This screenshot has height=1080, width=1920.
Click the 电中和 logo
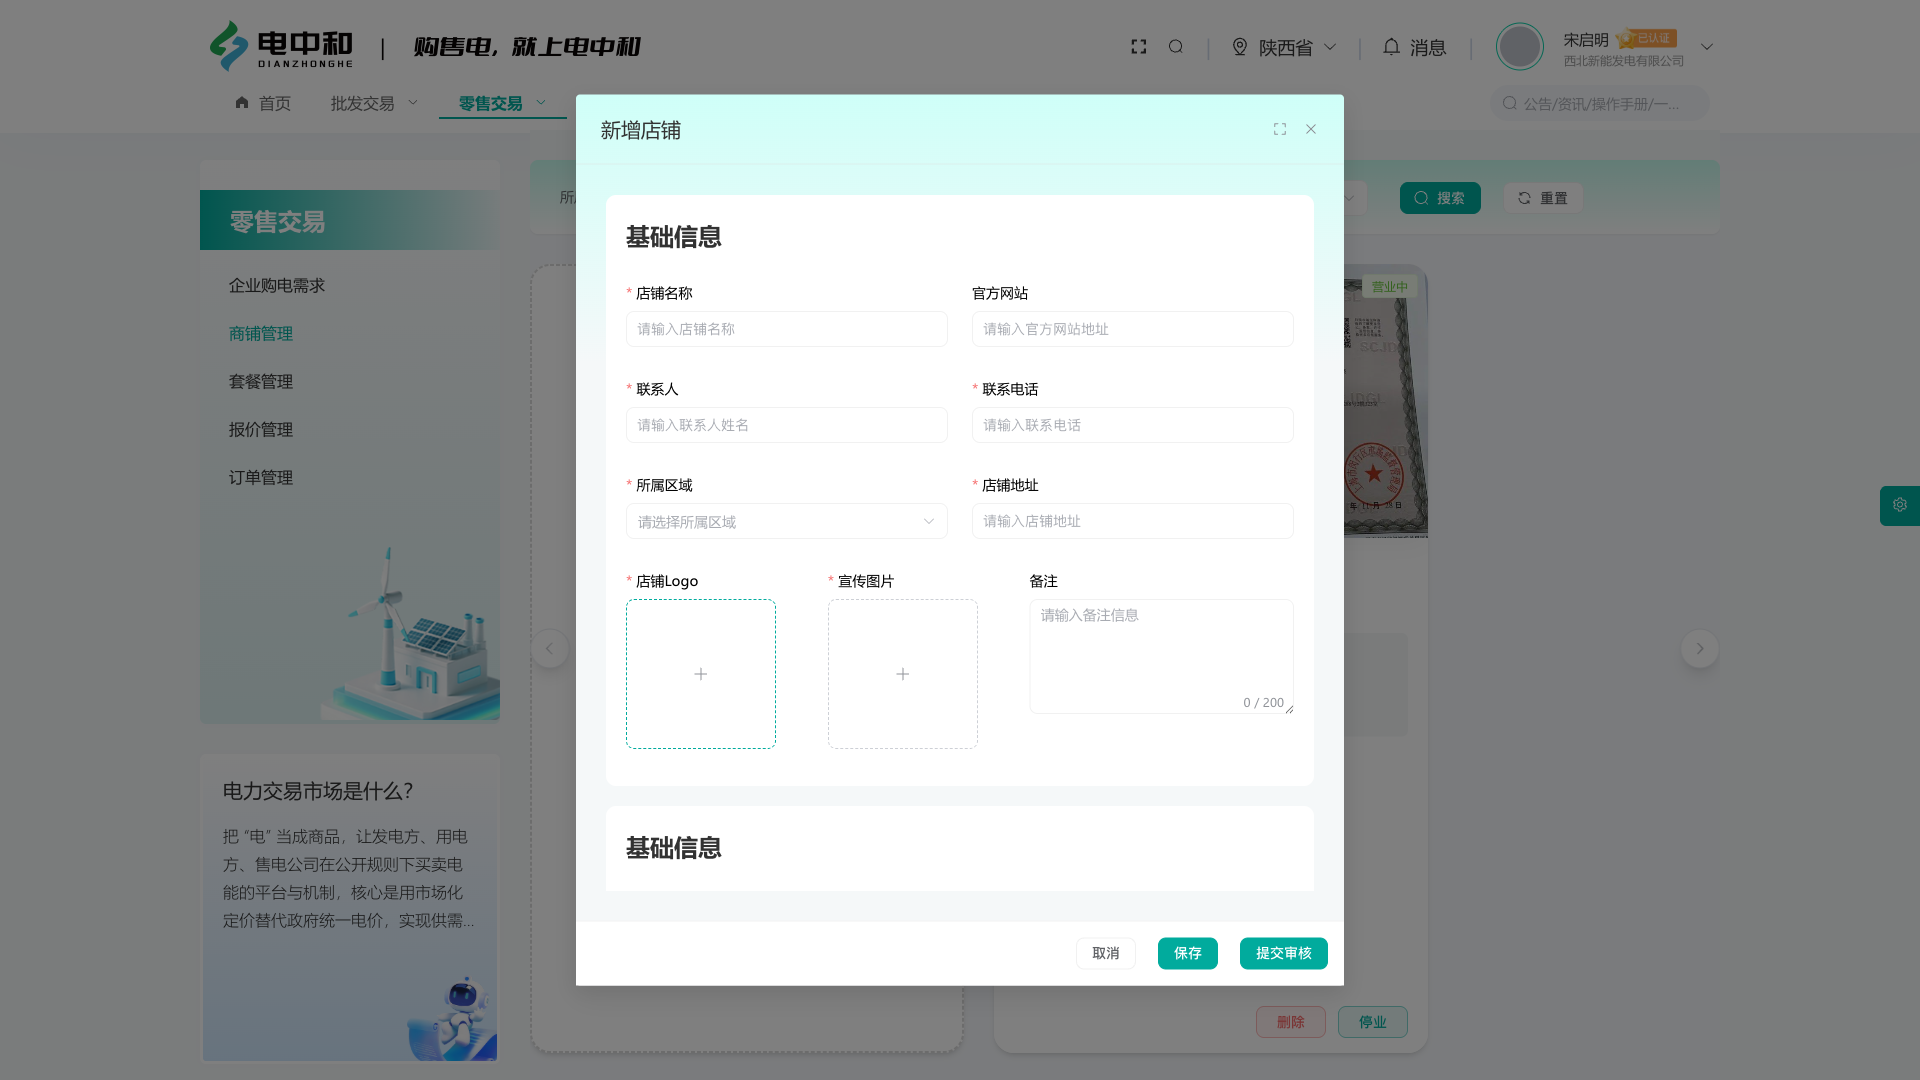pyautogui.click(x=281, y=47)
